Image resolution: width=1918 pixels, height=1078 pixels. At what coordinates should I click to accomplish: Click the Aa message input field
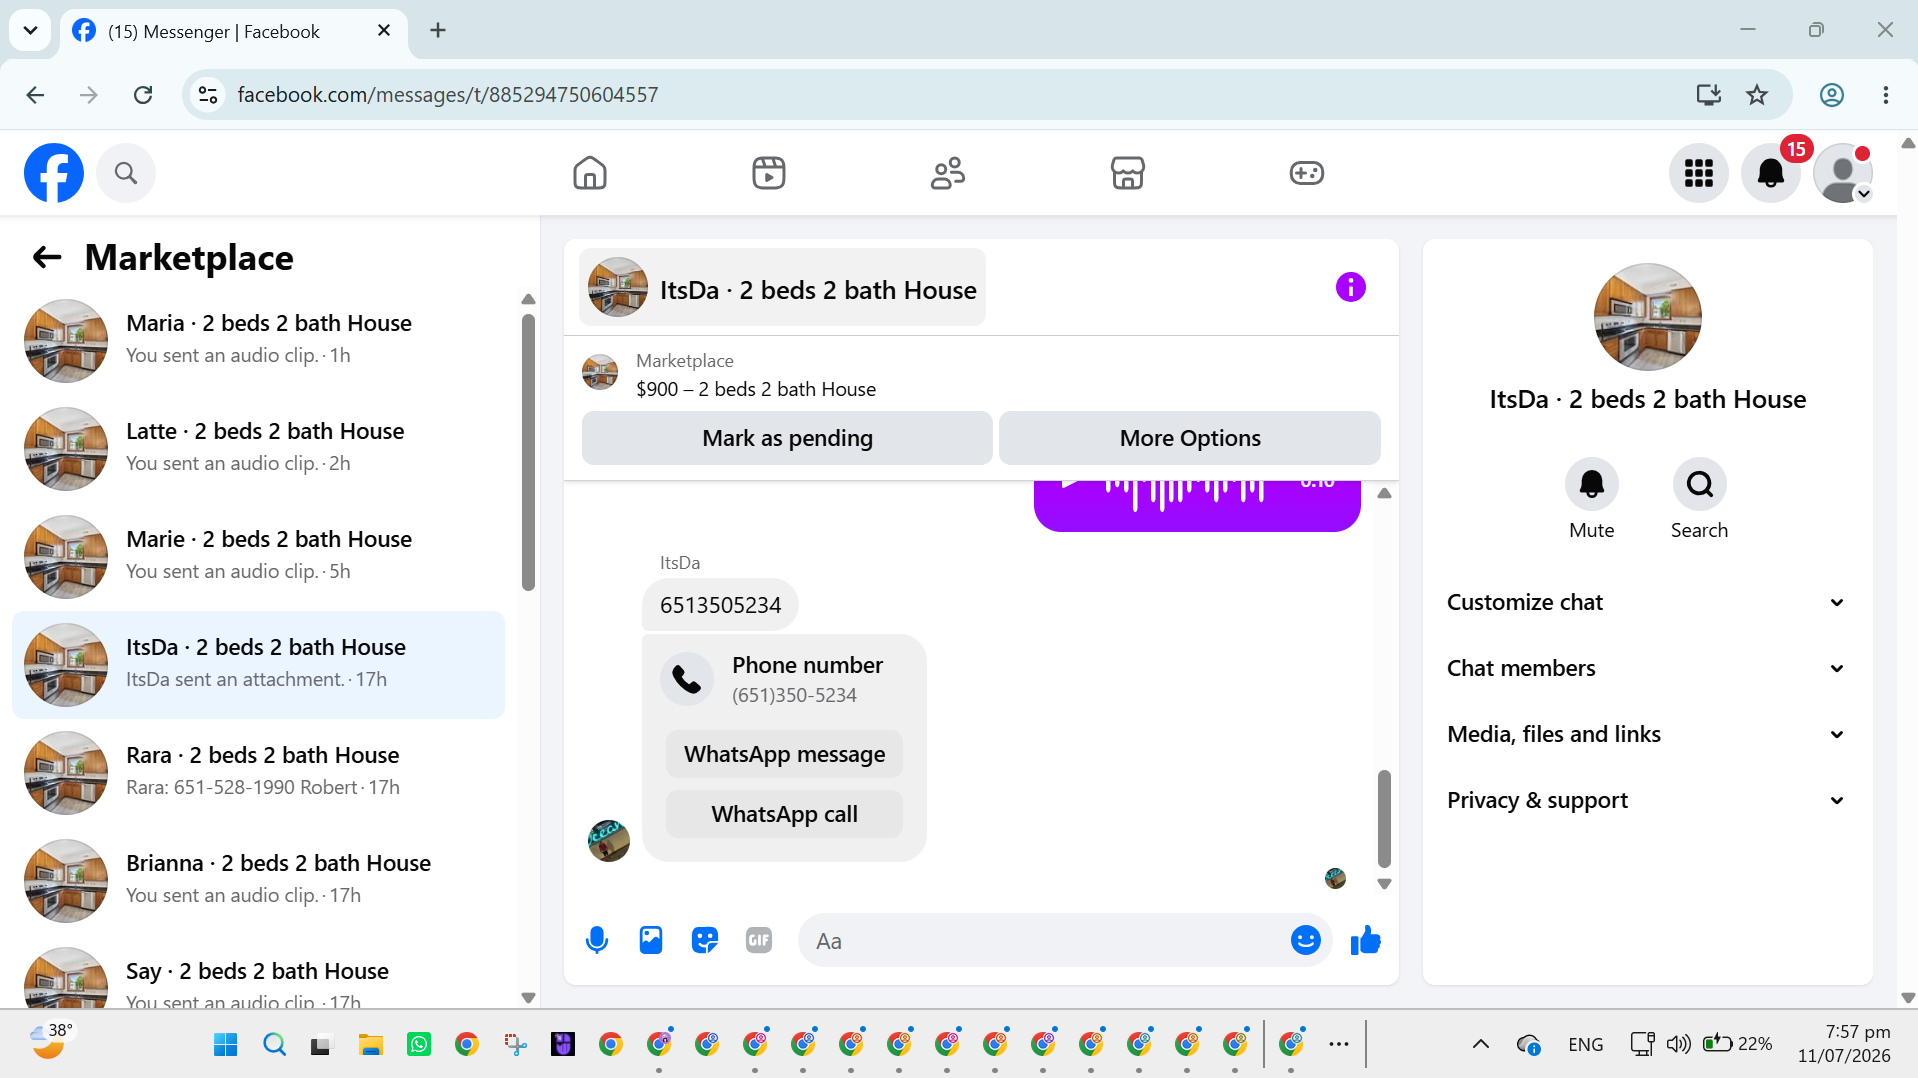pyautogui.click(x=1045, y=941)
